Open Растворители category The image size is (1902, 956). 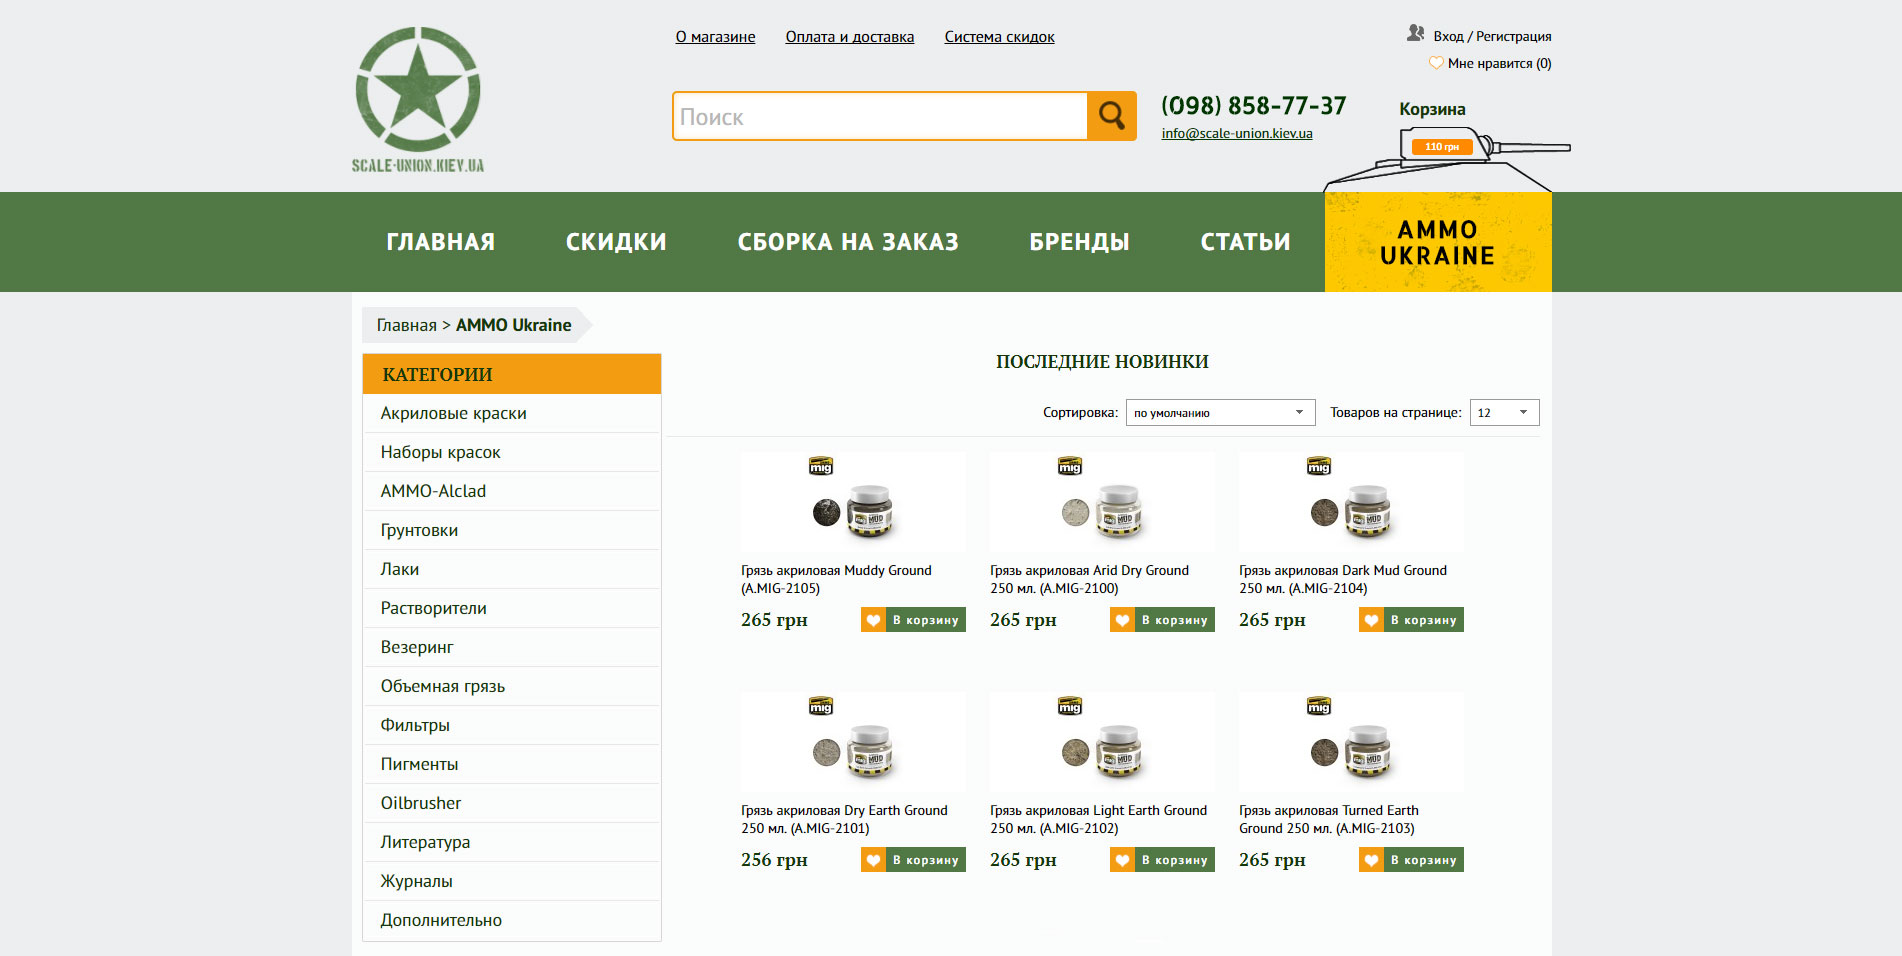512,608
